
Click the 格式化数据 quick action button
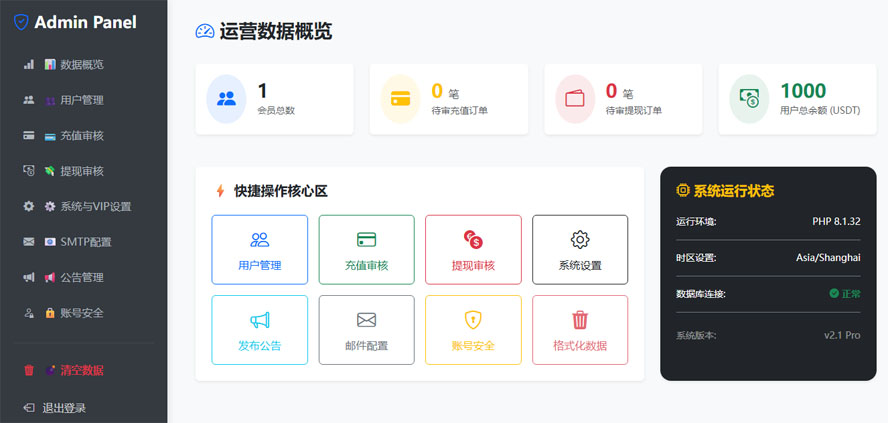[x=580, y=330]
